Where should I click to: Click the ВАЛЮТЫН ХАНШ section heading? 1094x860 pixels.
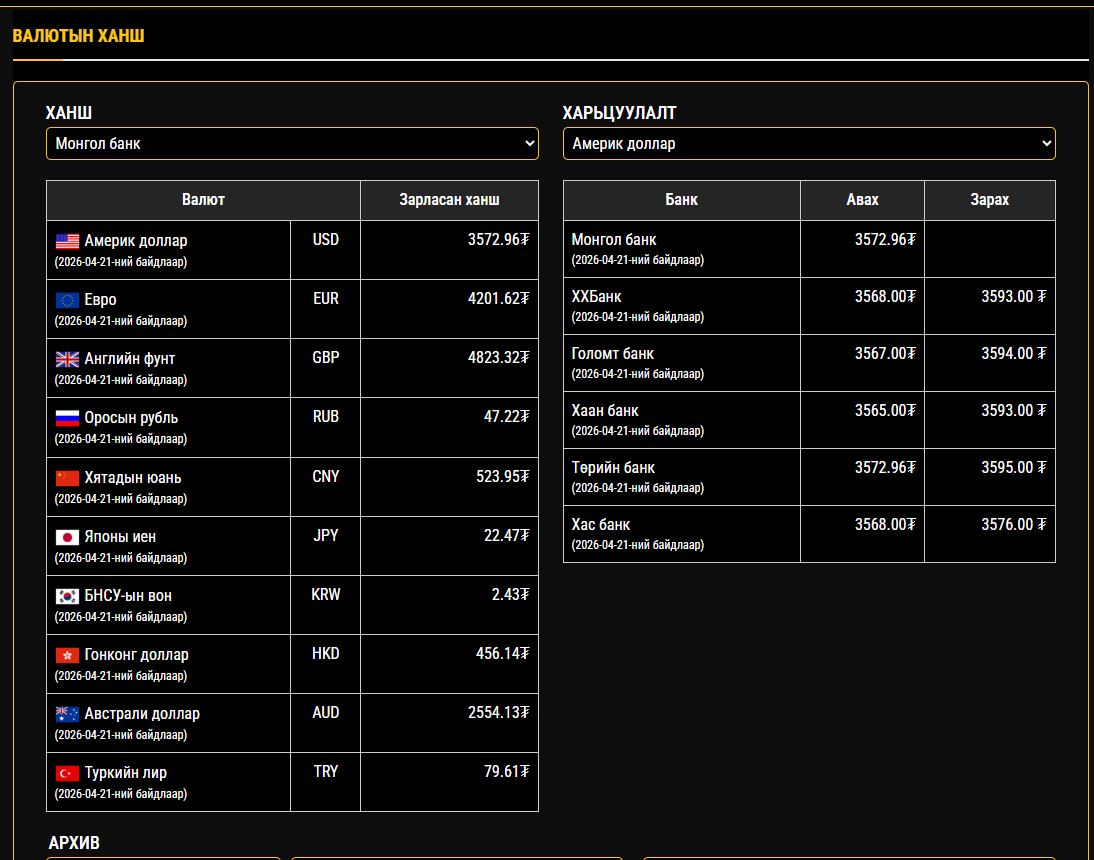click(79, 36)
